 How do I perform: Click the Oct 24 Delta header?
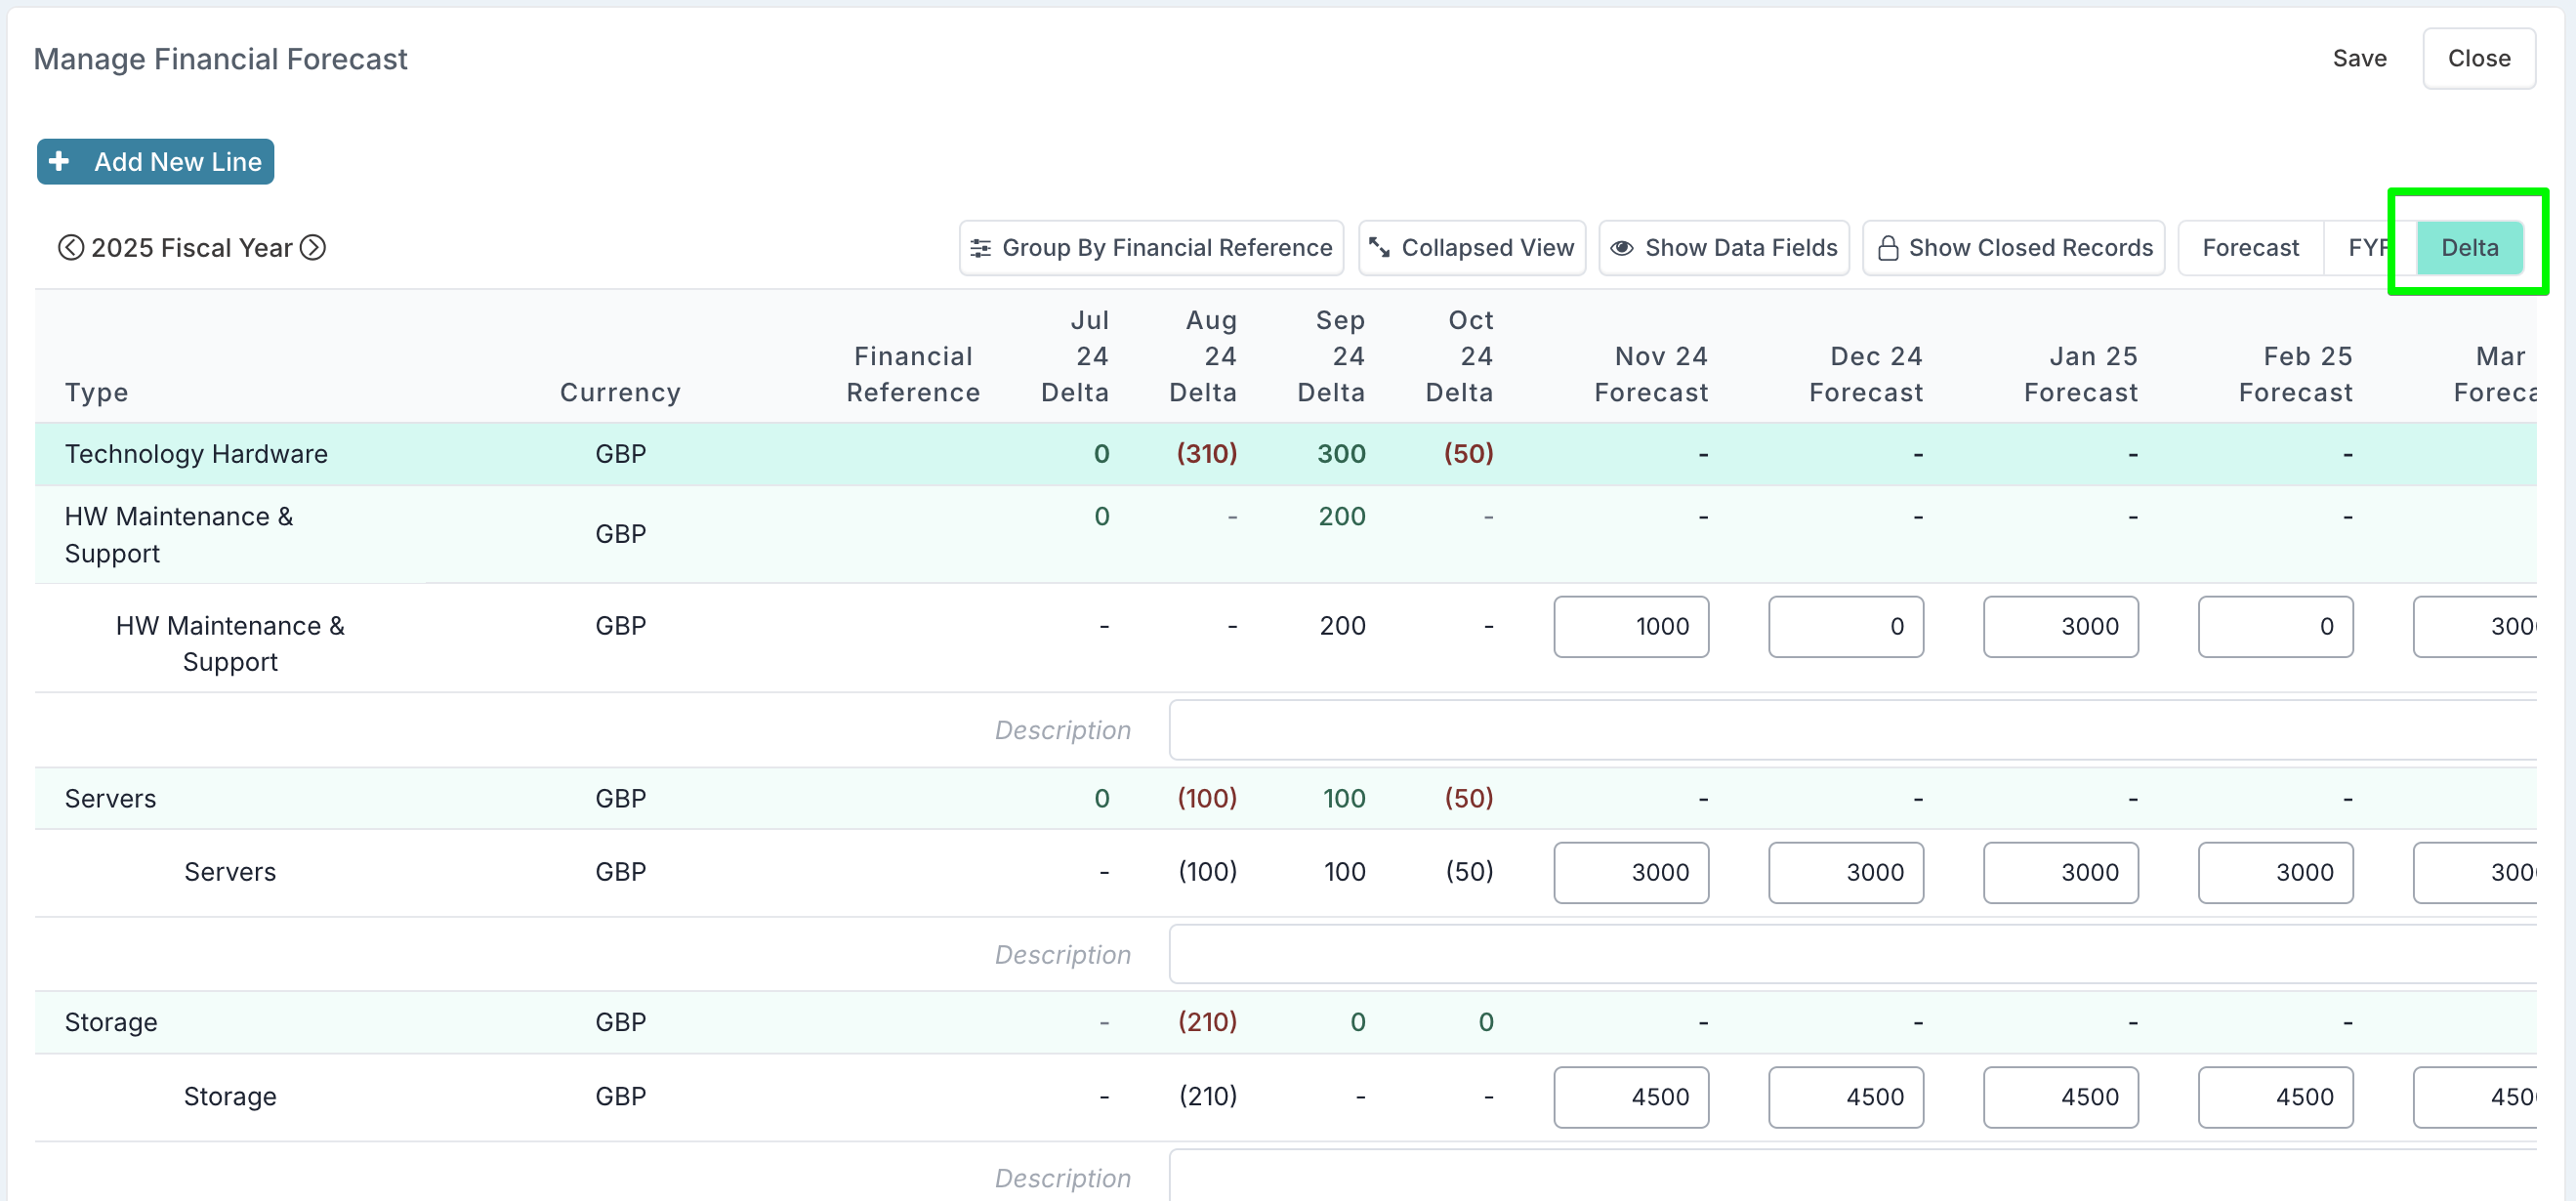[1459, 356]
